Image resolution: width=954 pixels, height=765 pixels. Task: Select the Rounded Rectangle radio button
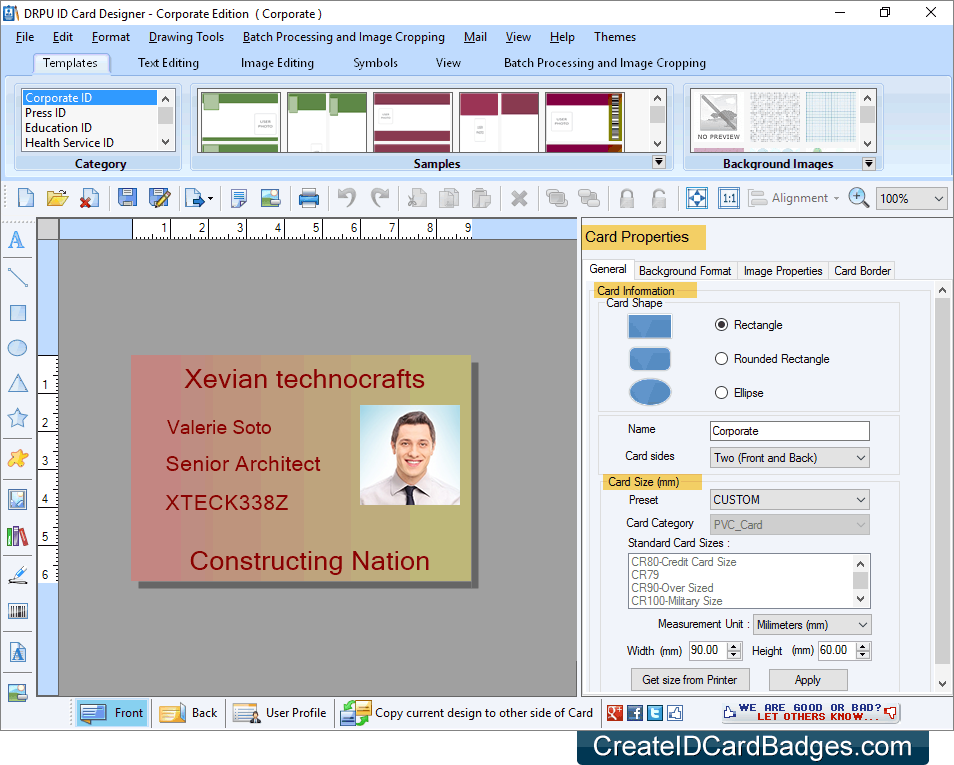[x=721, y=359]
